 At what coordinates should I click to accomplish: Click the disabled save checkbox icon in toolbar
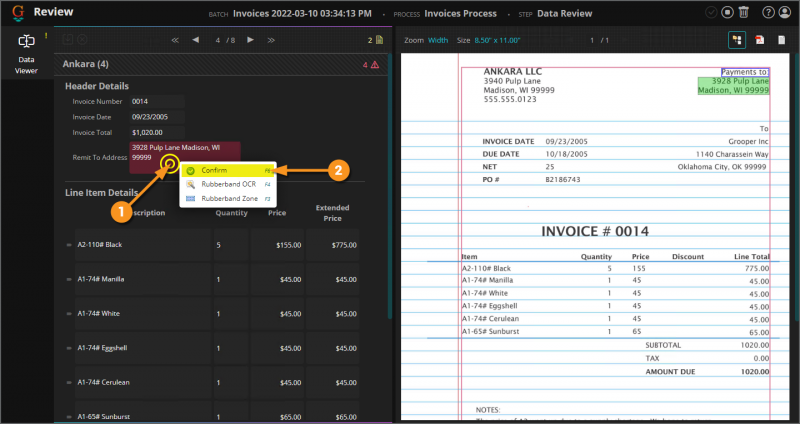click(x=67, y=39)
